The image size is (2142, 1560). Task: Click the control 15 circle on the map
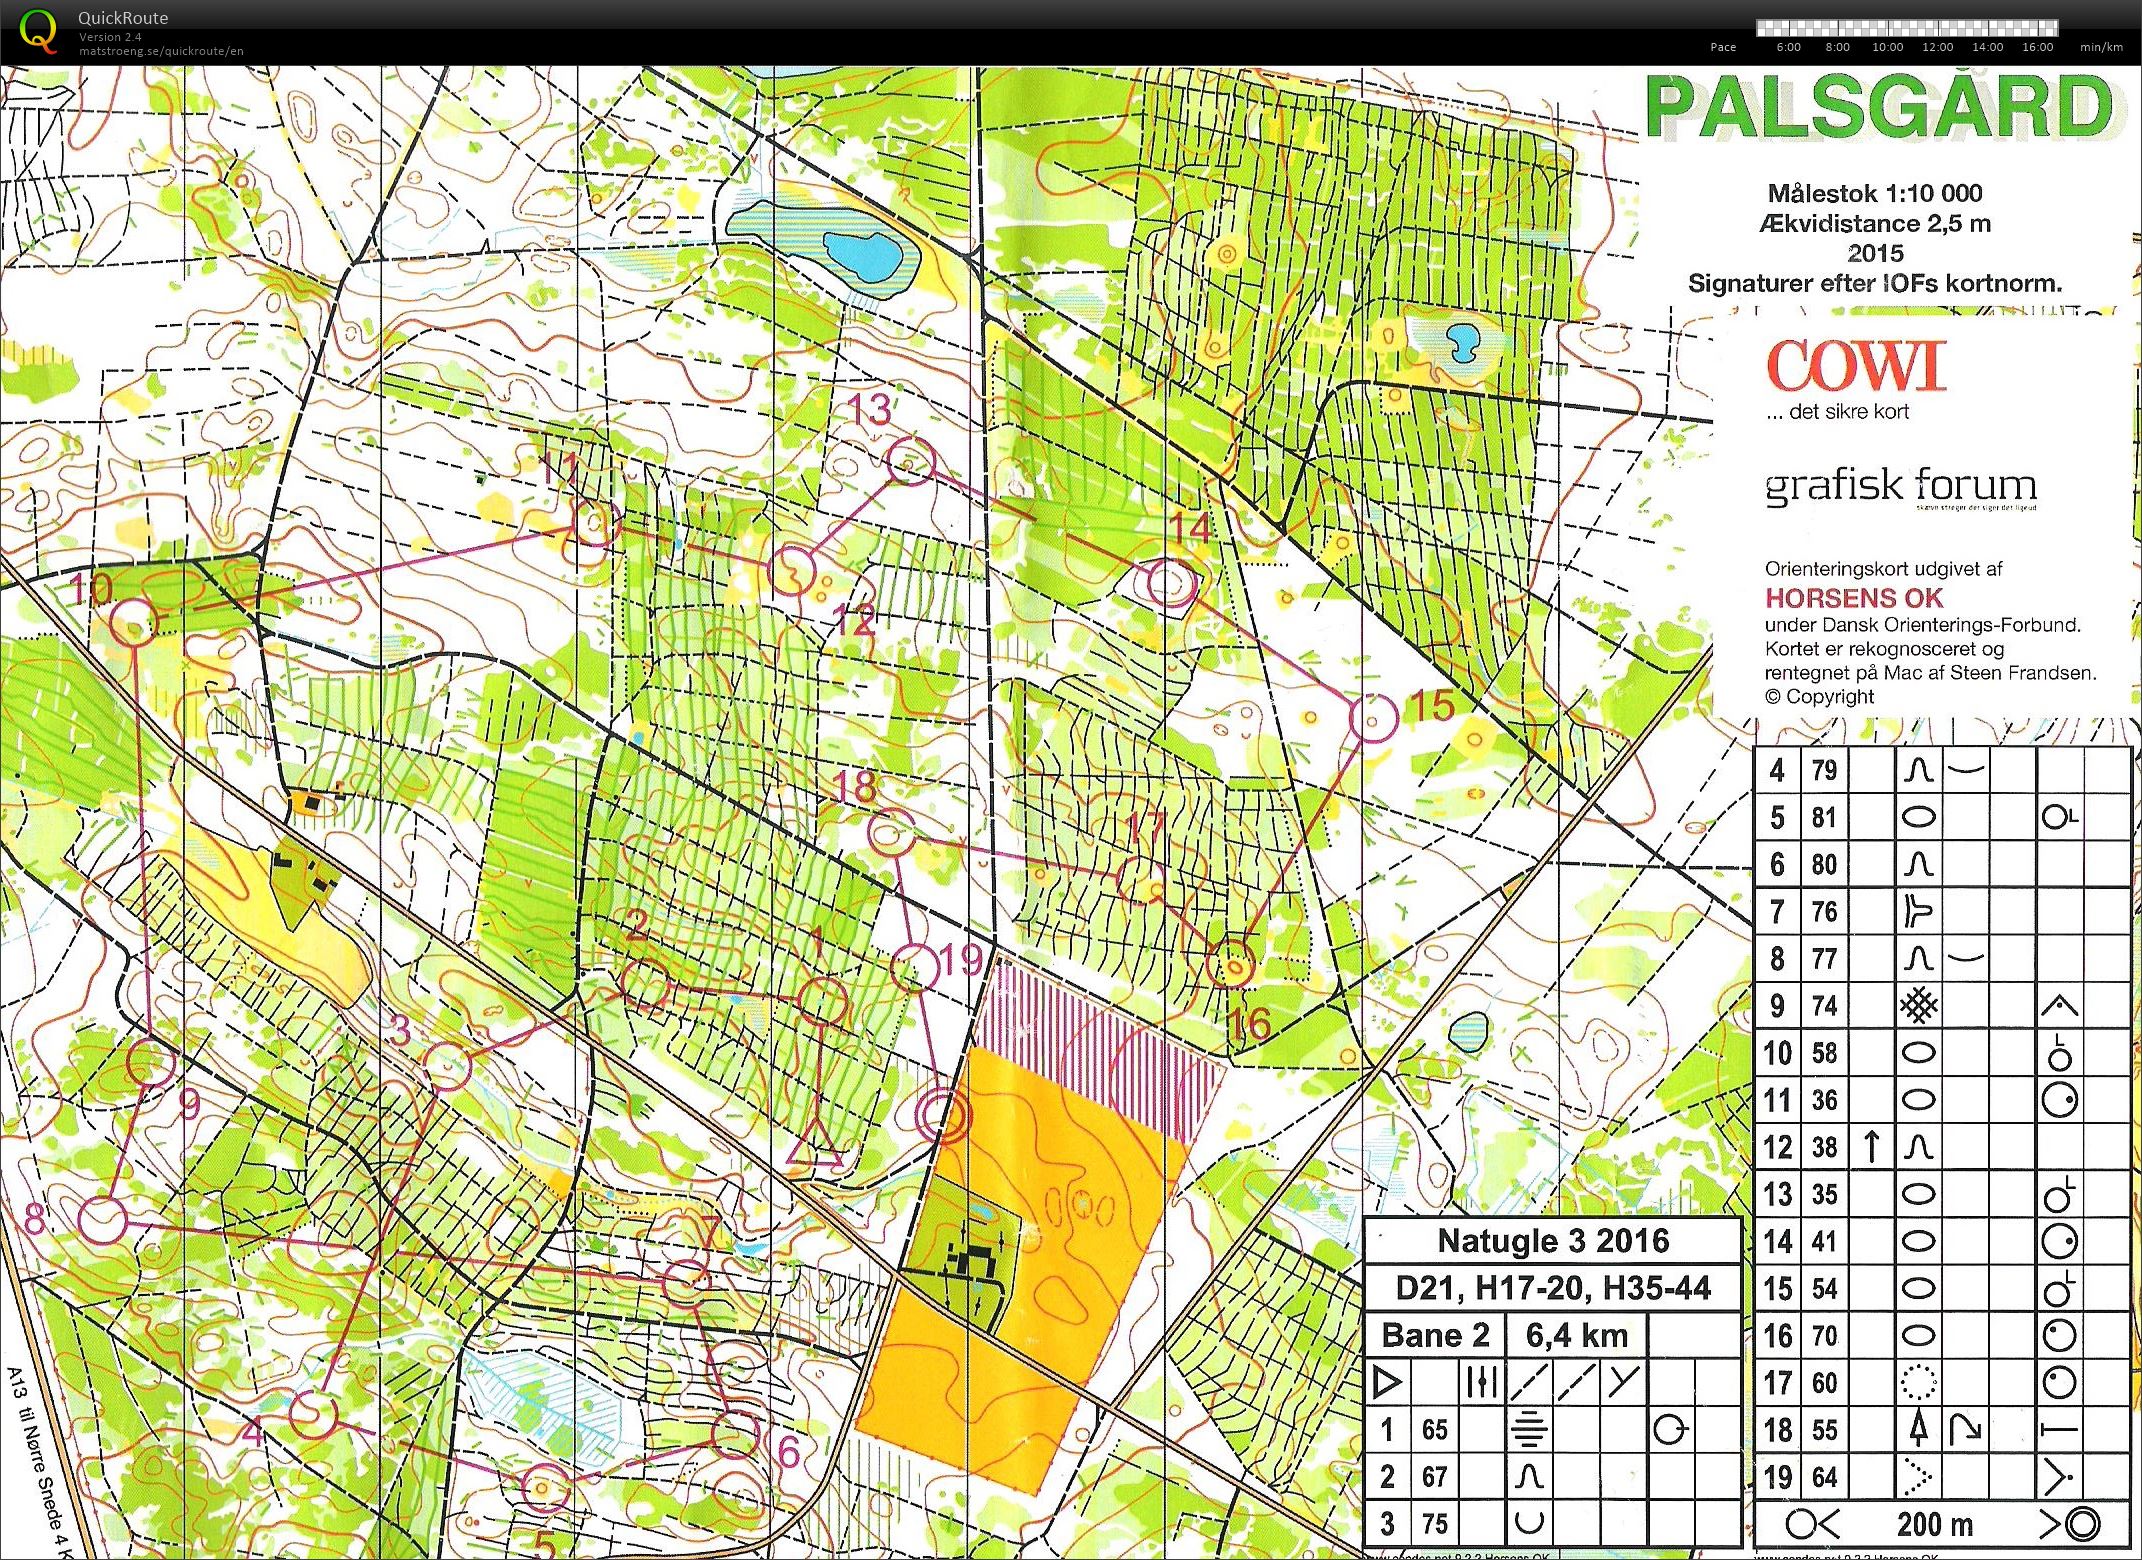1374,716
